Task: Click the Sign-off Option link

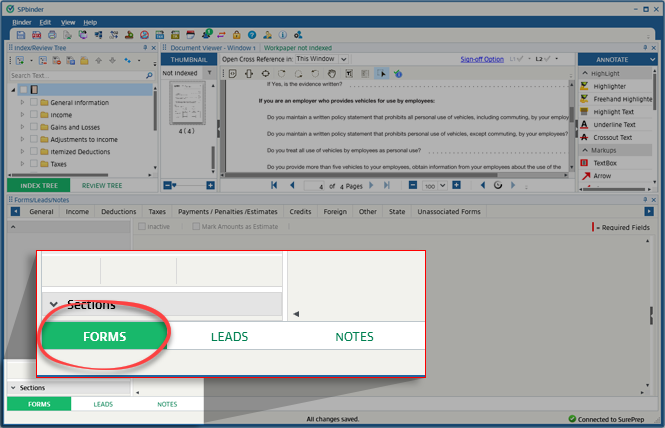Action: pyautogui.click(x=481, y=59)
